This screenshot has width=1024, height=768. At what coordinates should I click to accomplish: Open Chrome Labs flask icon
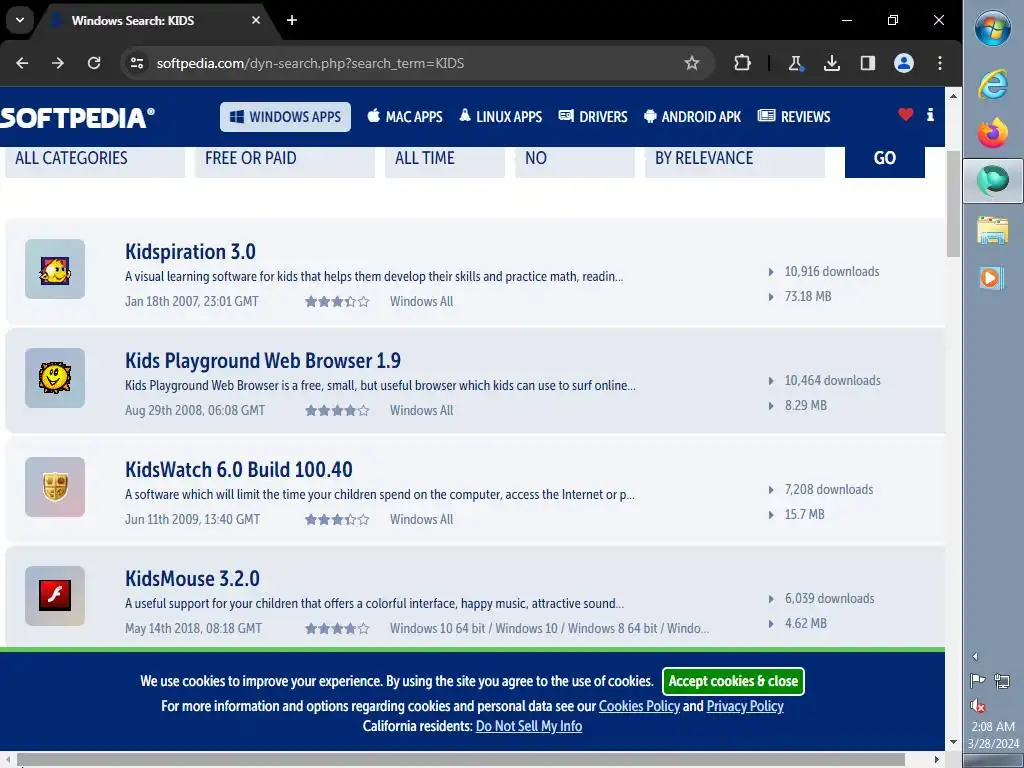(x=795, y=63)
